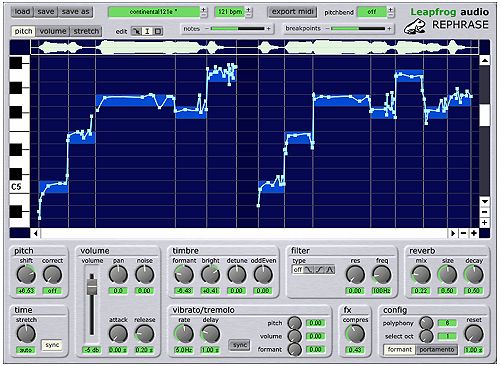Screen dimensions: 500x366
Task: Click the polyphony knob
Action: [426, 323]
